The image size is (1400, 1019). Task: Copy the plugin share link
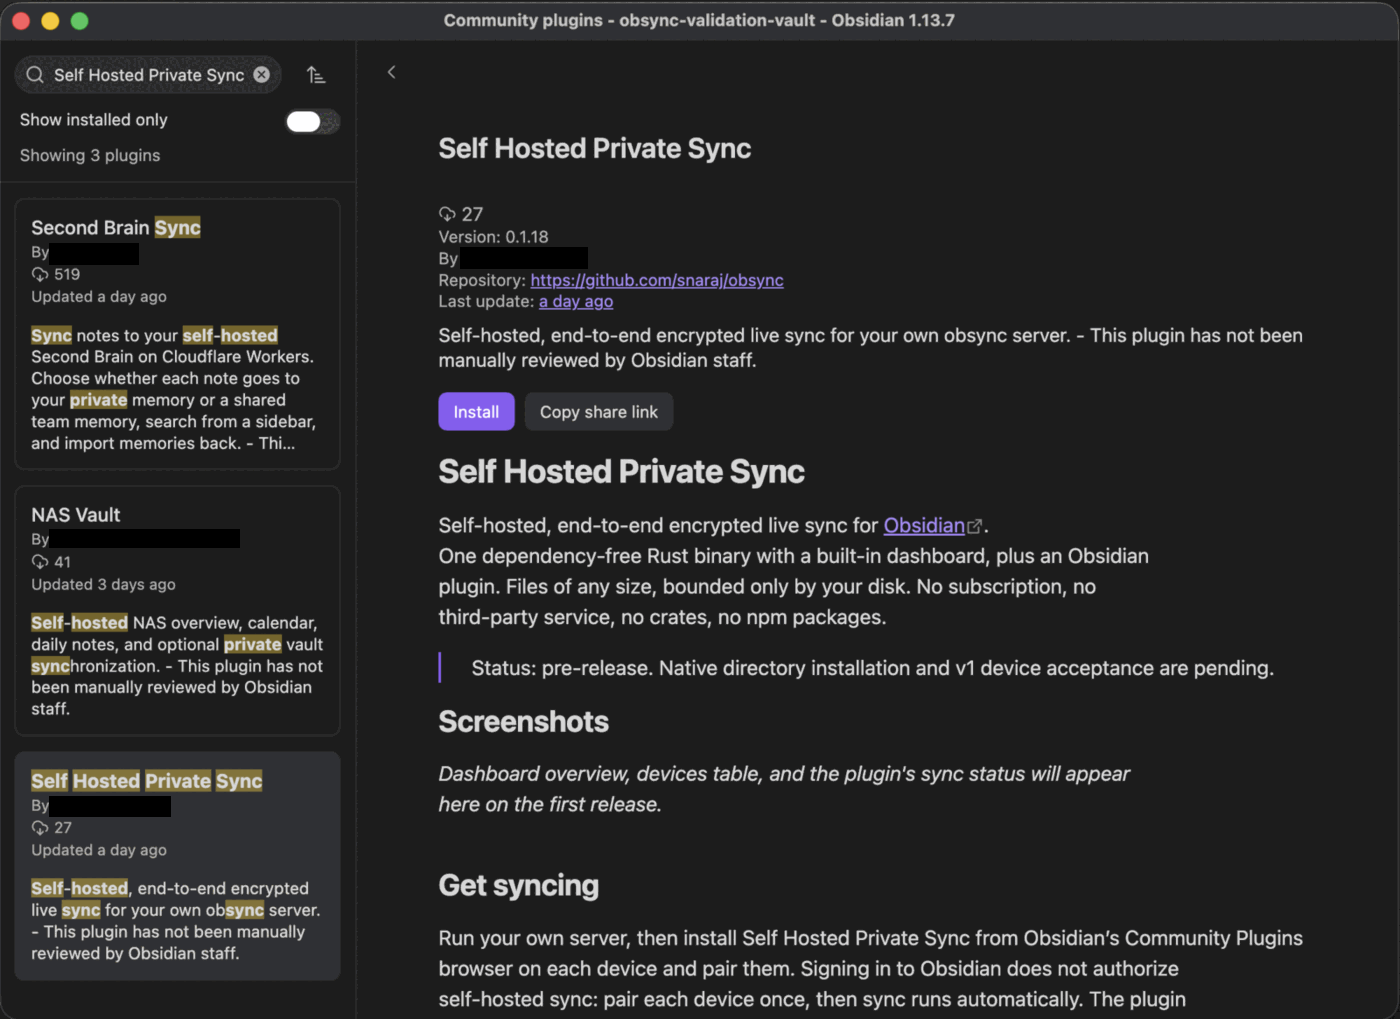tap(599, 412)
